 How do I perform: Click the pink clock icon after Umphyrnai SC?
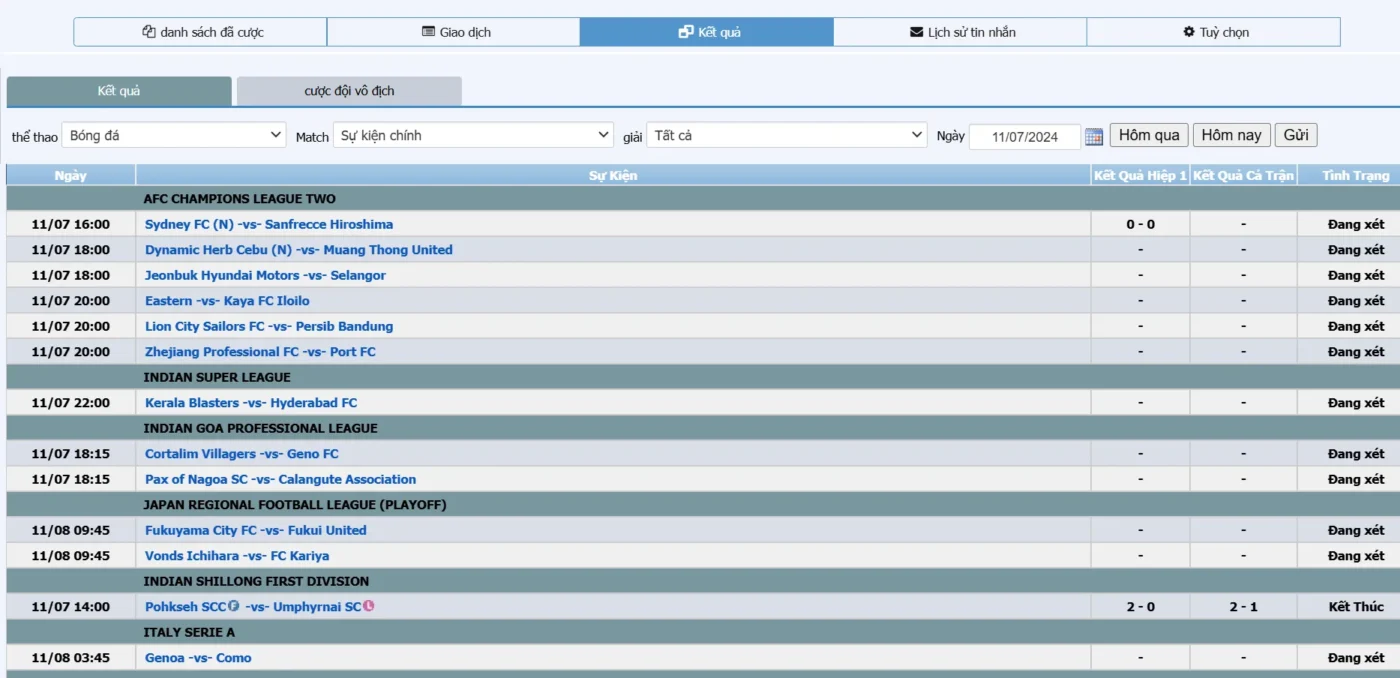click(x=368, y=606)
